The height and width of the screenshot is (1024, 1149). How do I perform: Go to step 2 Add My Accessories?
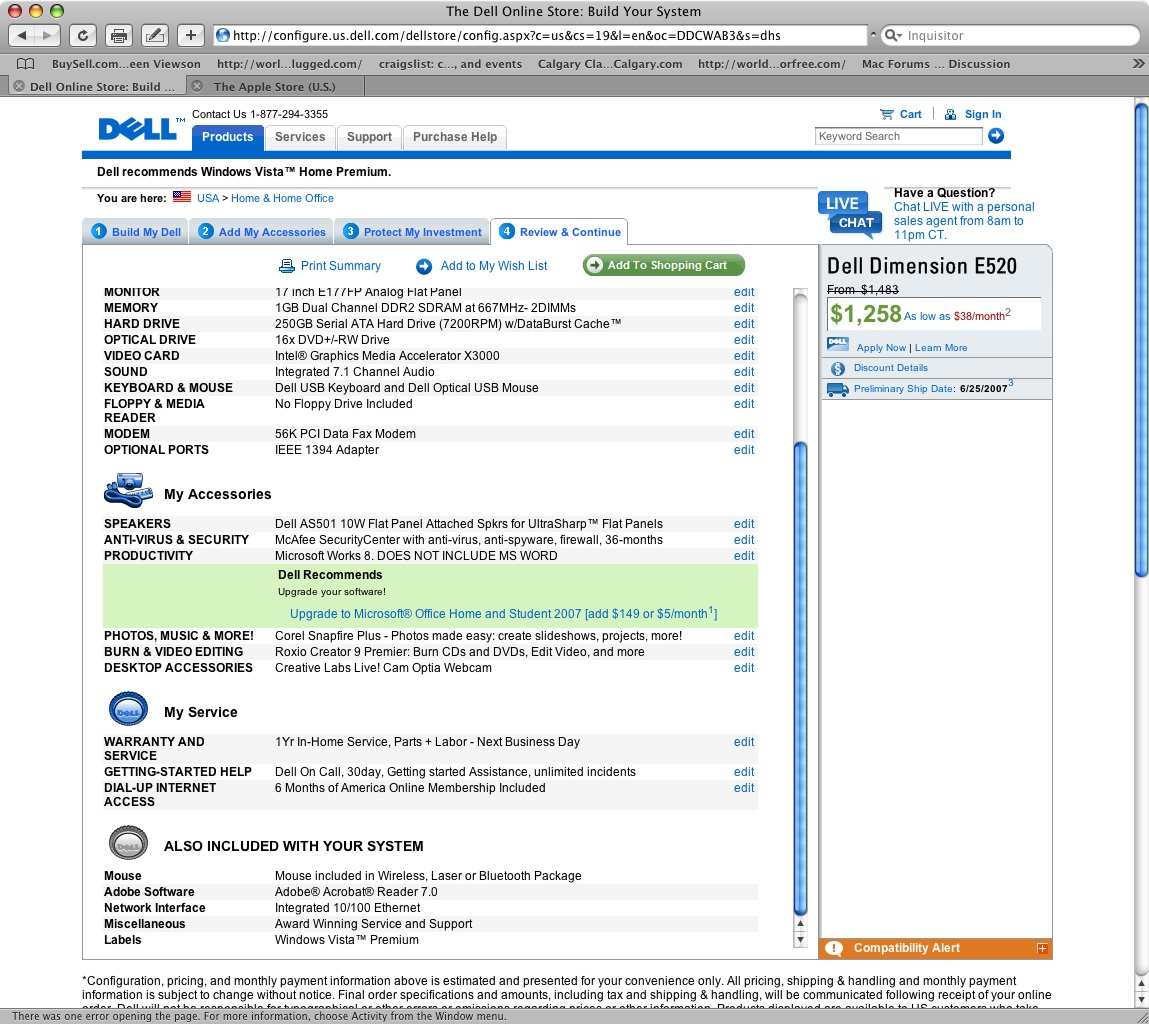coord(262,232)
